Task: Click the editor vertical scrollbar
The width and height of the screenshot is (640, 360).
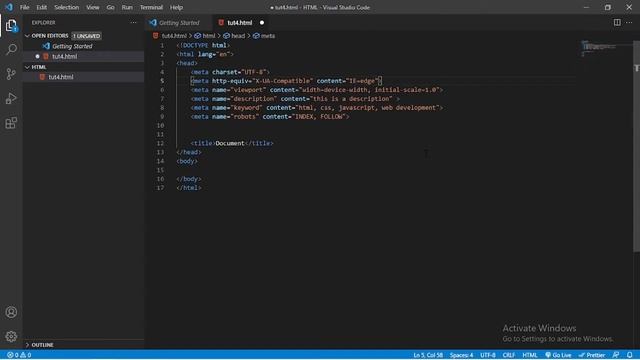Action: point(636,147)
